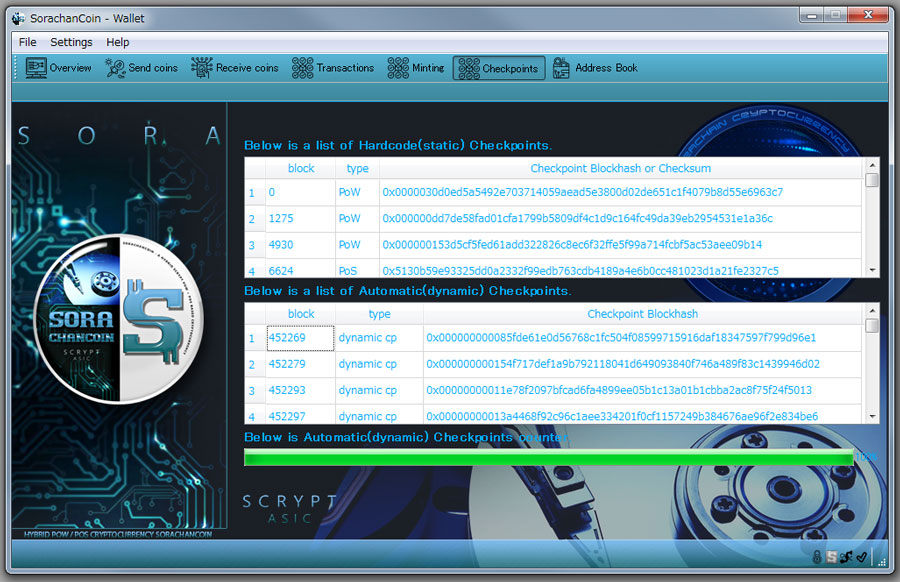Image resolution: width=900 pixels, height=582 pixels.
Task: Open the Transactions page
Action: (x=333, y=68)
